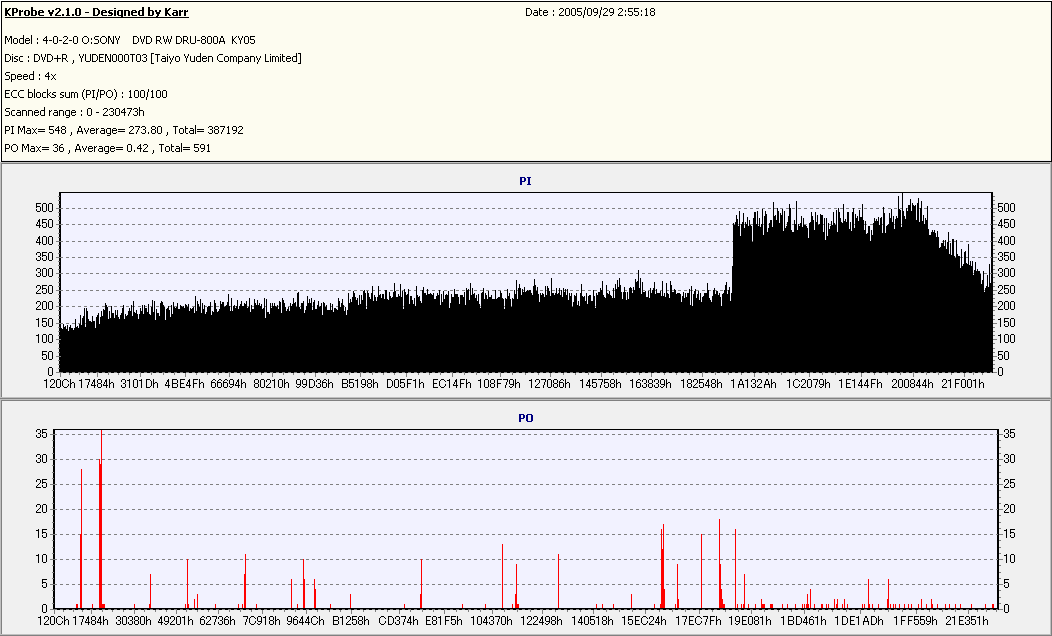Click the ECC blocks sum (PI/PO) : 100/100 line
Image resolution: width=1052 pixels, height=636 pixels.
(x=86, y=95)
